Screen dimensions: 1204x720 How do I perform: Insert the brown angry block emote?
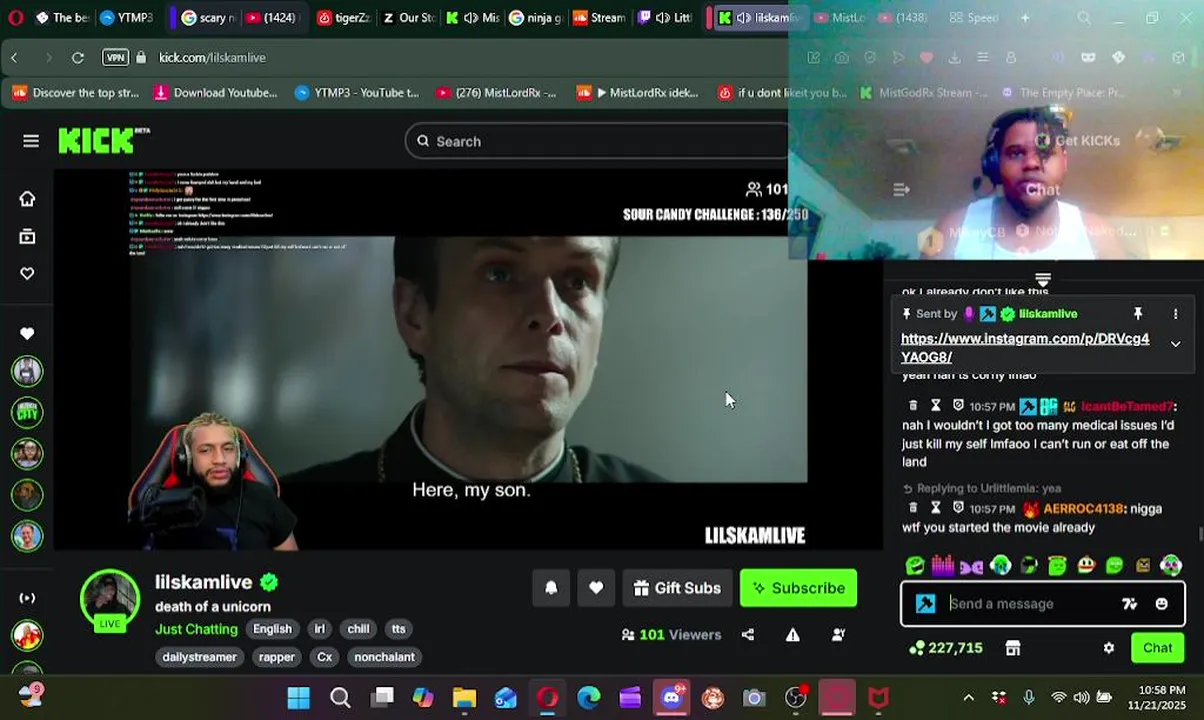1143,566
